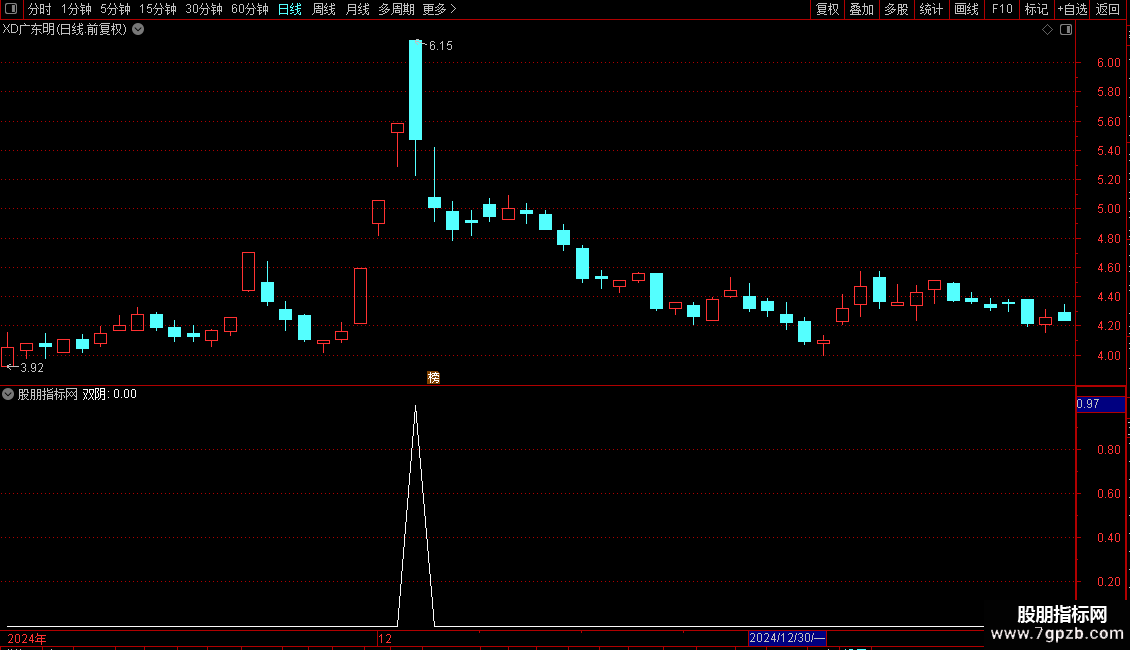Switch to 分时 intraday view
The width and height of the screenshot is (1130, 650).
[x=39, y=9]
